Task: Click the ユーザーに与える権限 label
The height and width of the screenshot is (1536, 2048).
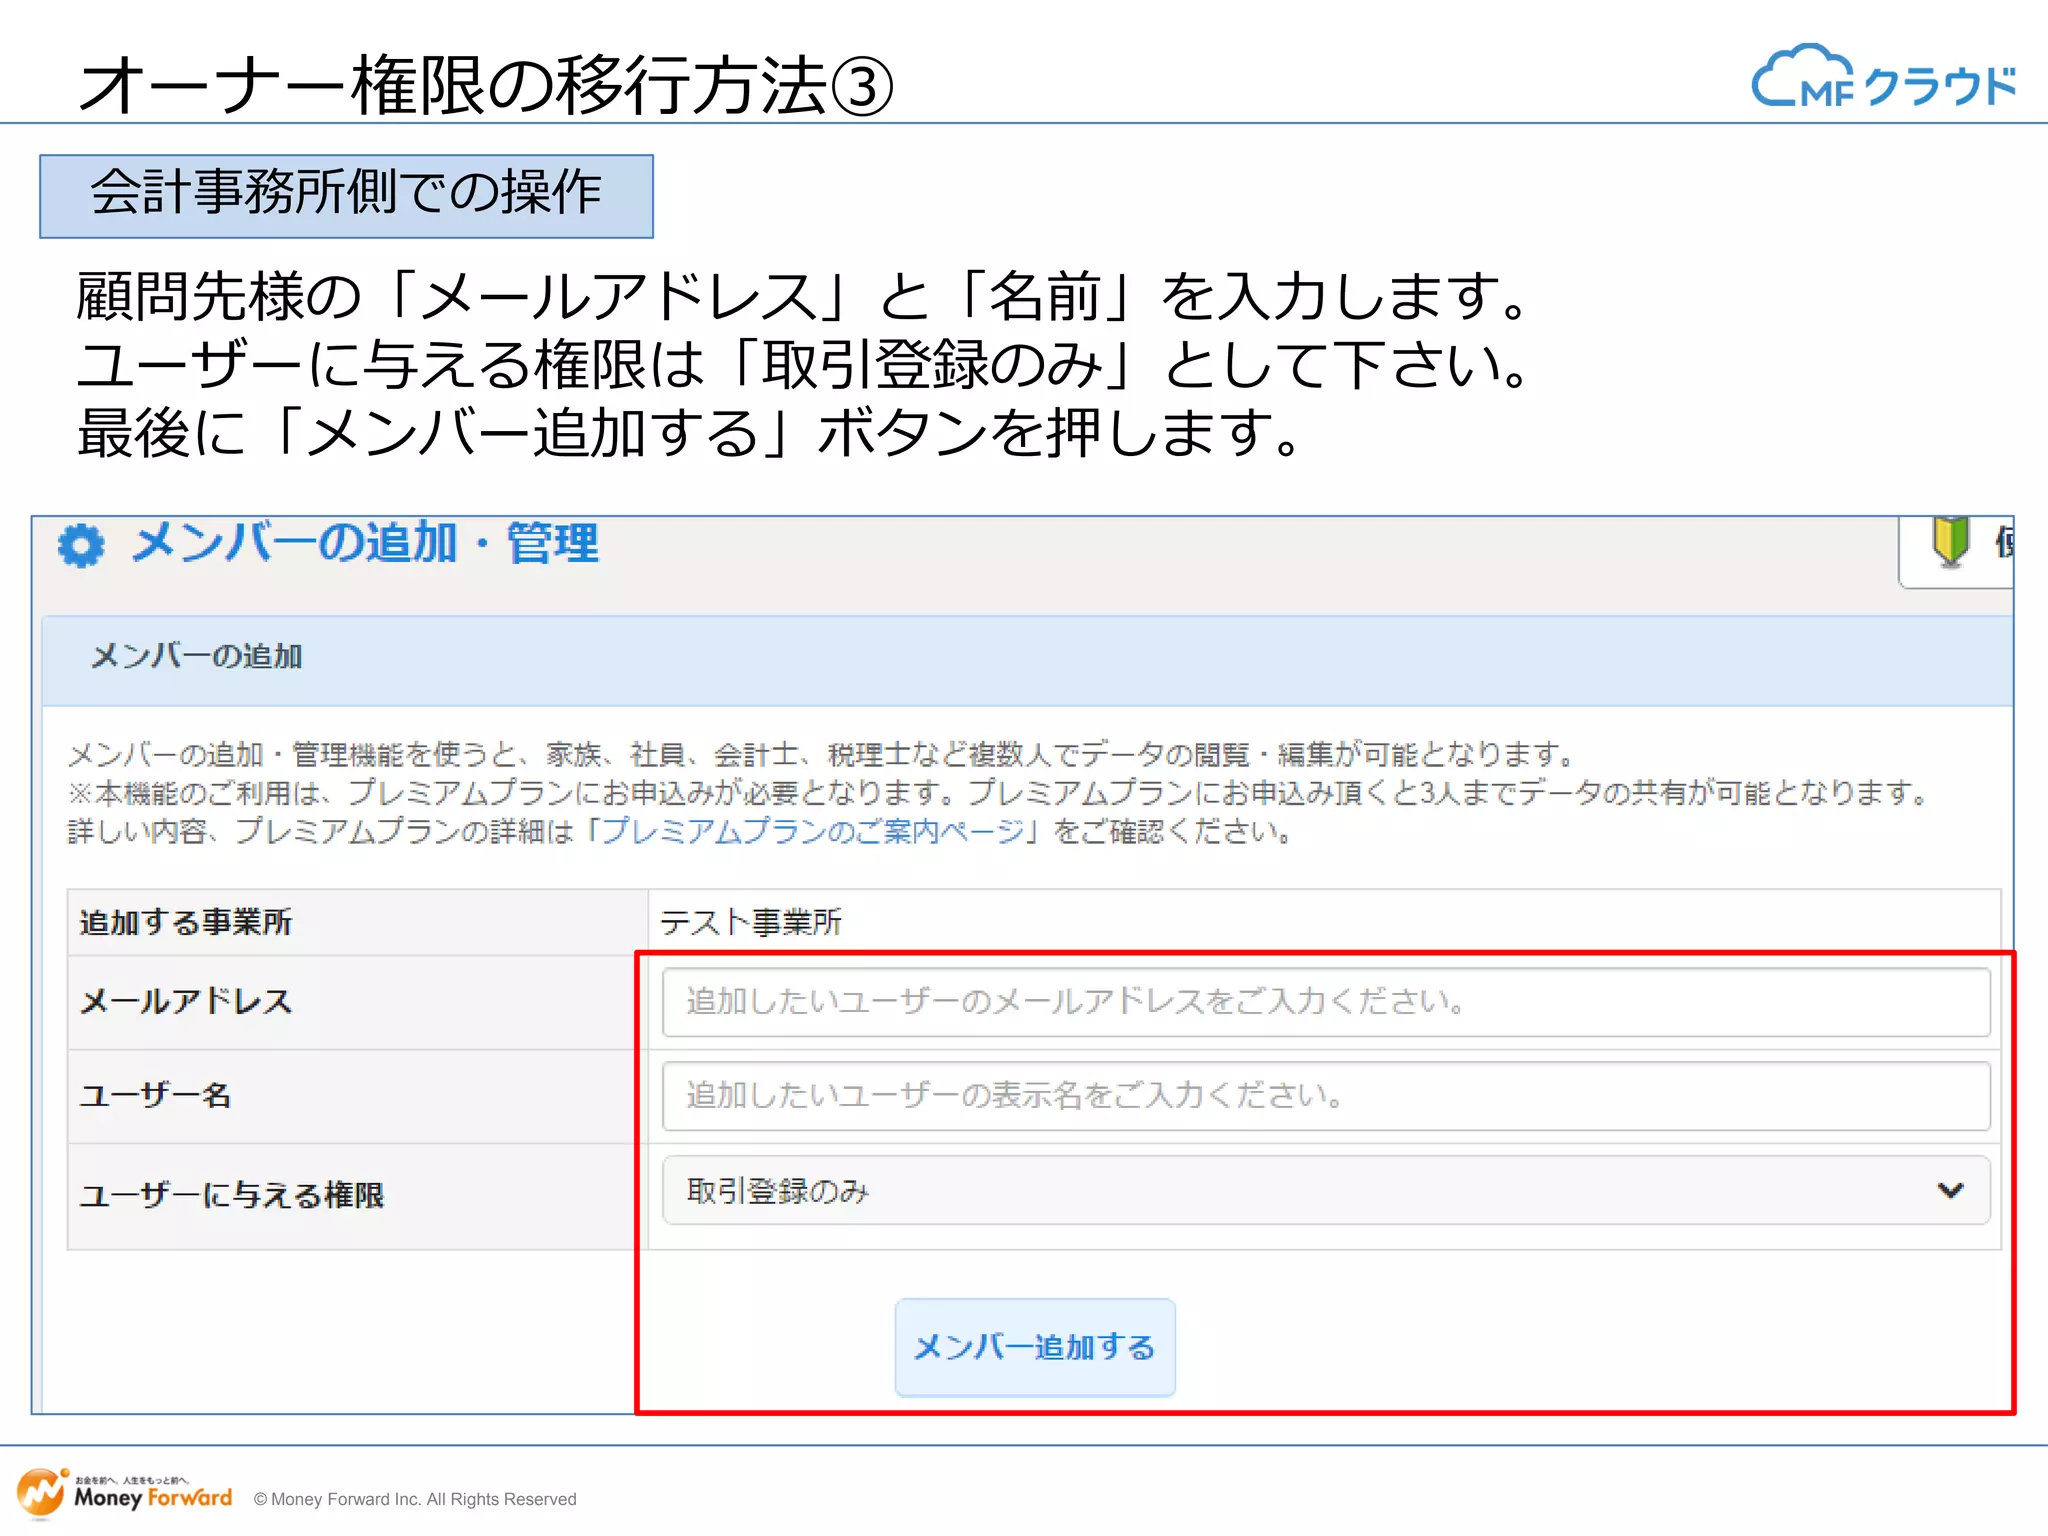Action: click(x=232, y=1195)
